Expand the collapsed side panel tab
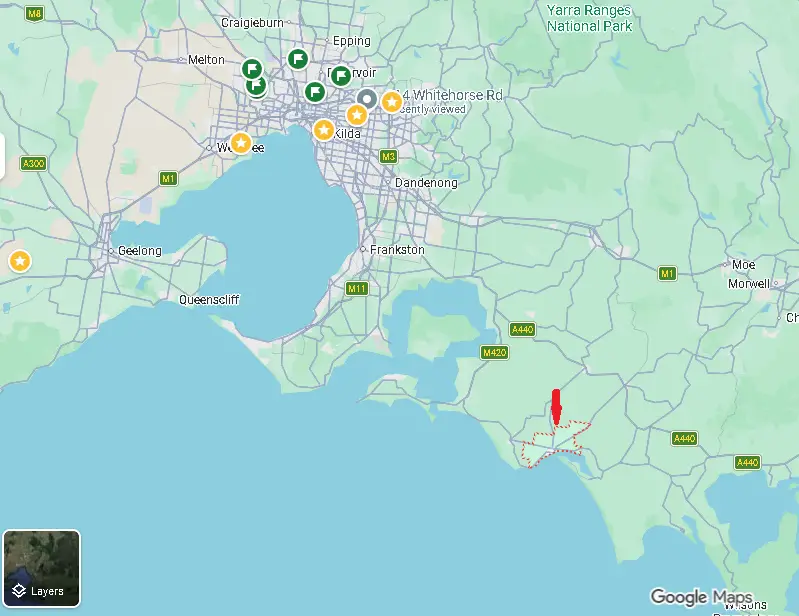This screenshot has width=799, height=616. [x=3, y=156]
